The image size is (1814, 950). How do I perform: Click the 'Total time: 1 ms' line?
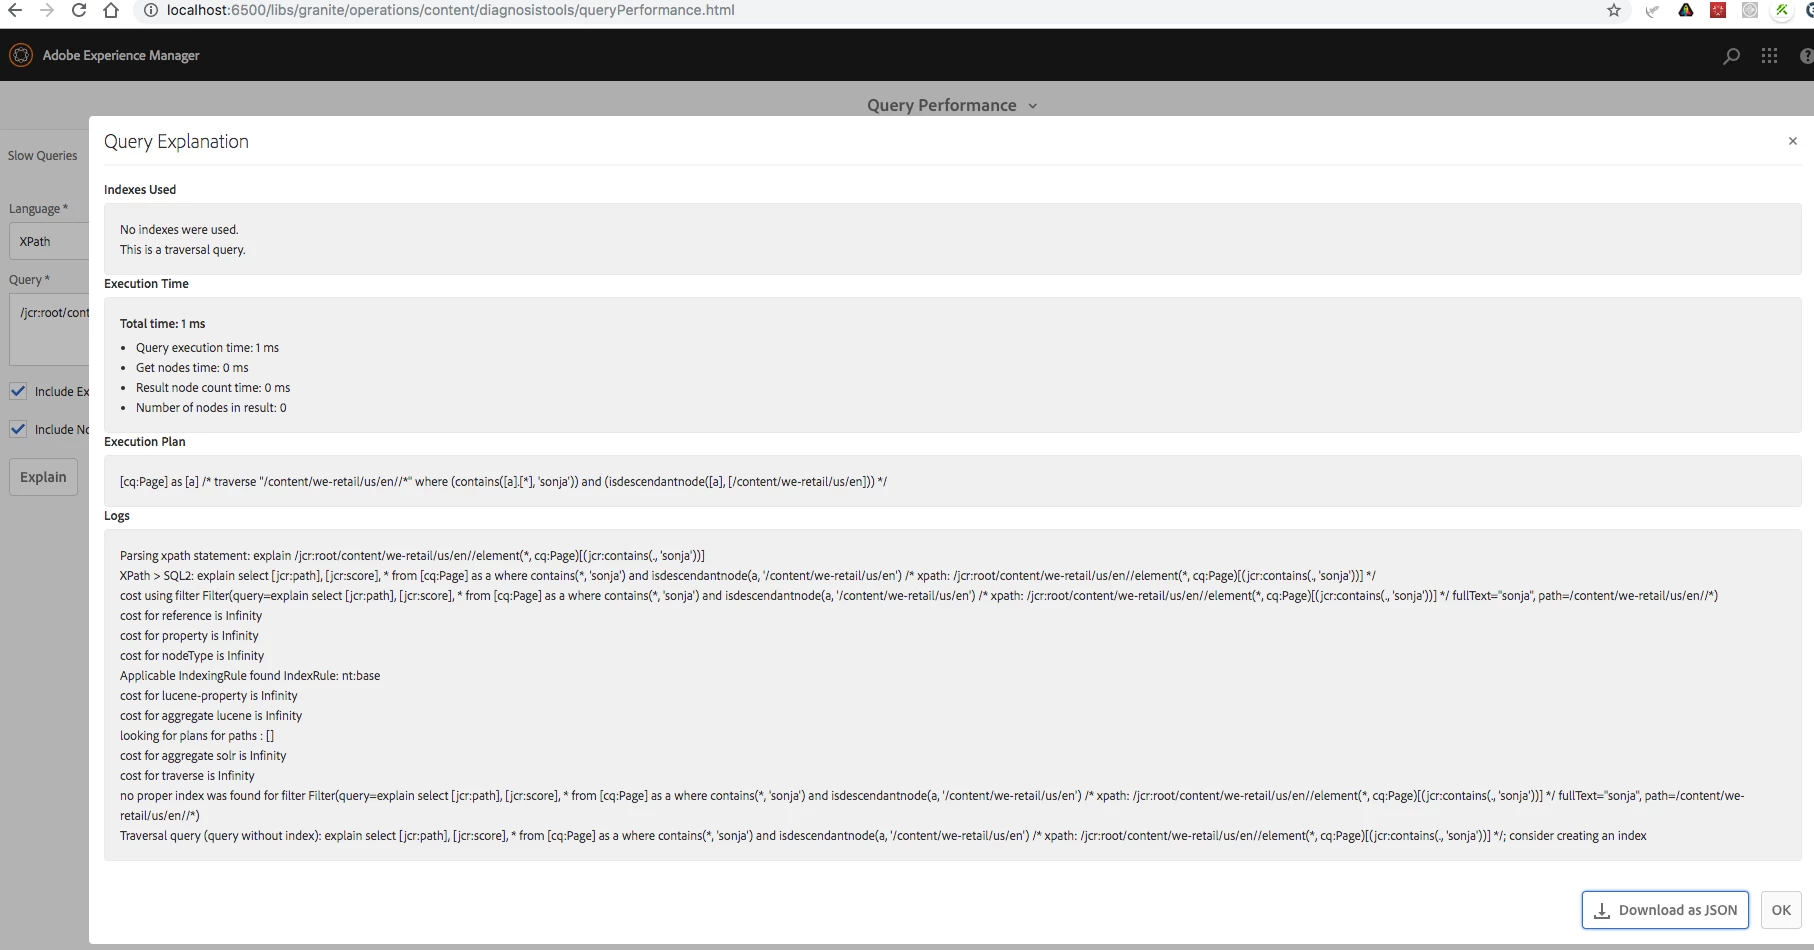[x=162, y=323]
